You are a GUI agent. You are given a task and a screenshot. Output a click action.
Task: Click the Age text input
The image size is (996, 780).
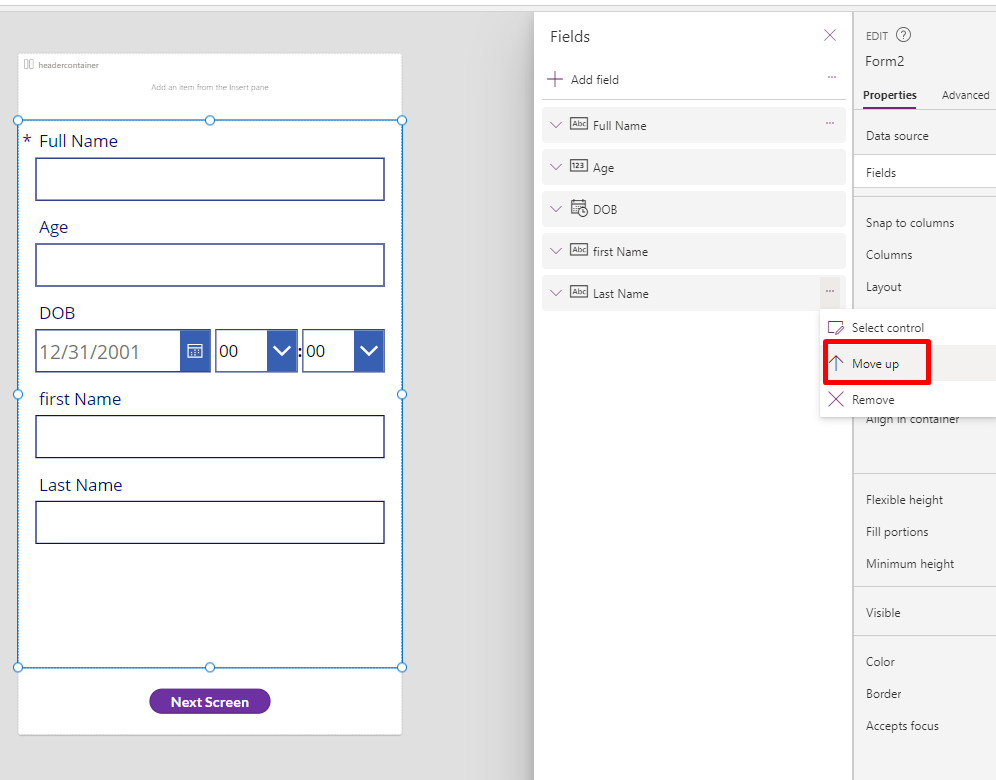point(210,265)
